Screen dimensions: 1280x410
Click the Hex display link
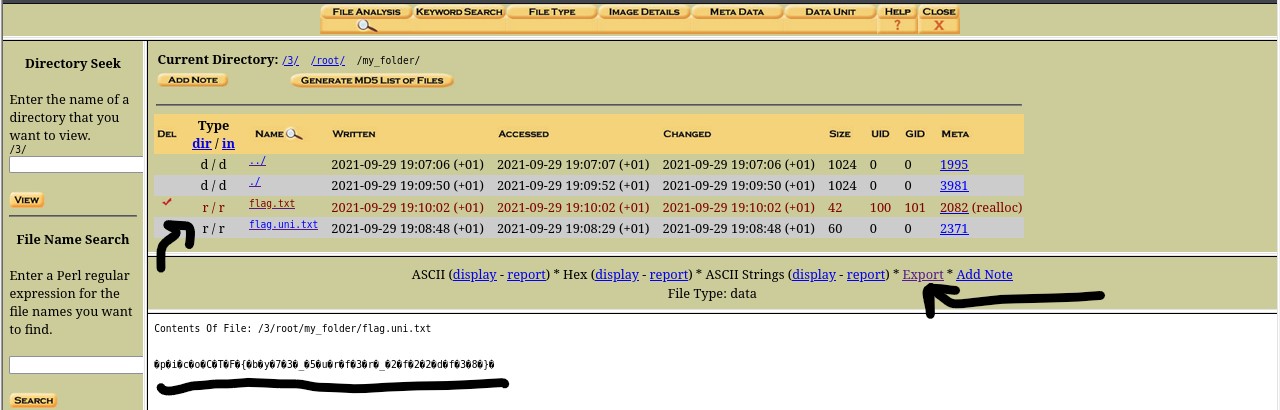click(x=617, y=275)
